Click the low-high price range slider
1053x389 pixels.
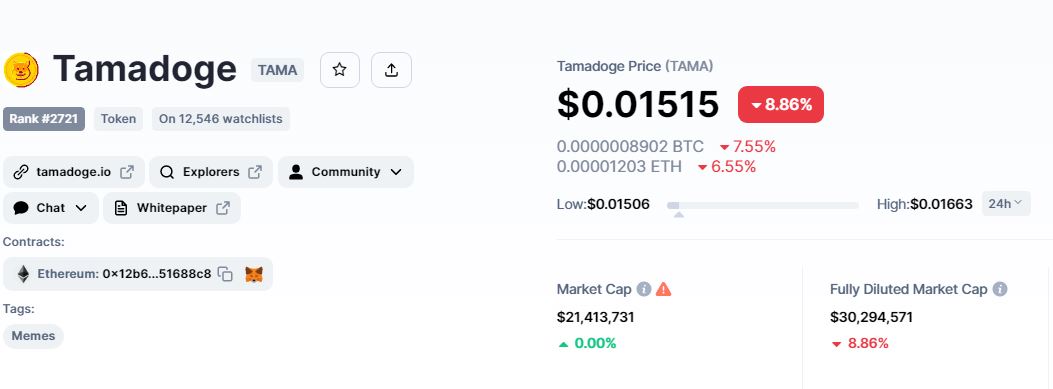click(x=763, y=206)
